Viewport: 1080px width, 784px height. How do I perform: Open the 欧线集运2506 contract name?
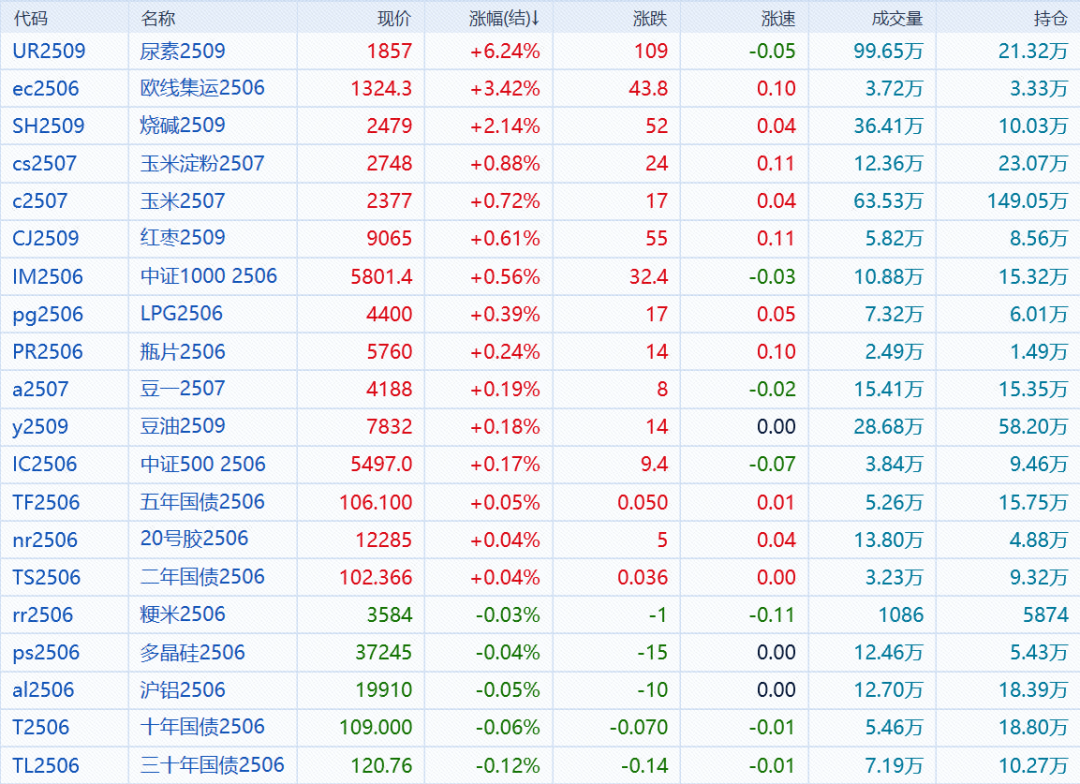tap(202, 88)
